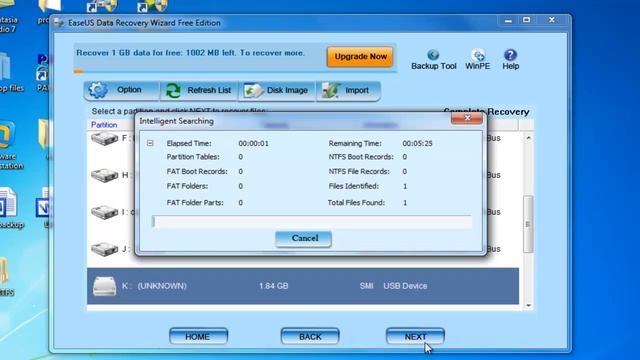
Task: Open the Help icon
Action: tap(511, 60)
